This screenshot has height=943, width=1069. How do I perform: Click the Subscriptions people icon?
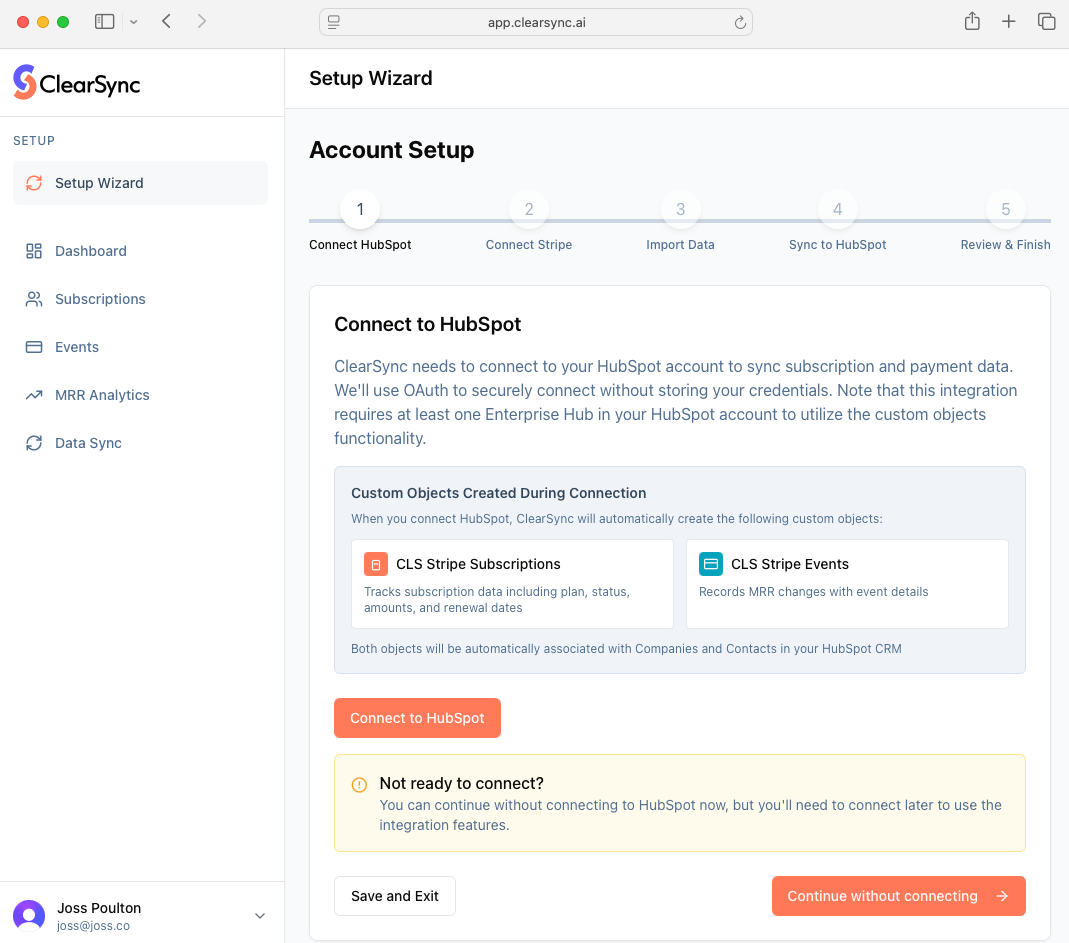tap(34, 299)
